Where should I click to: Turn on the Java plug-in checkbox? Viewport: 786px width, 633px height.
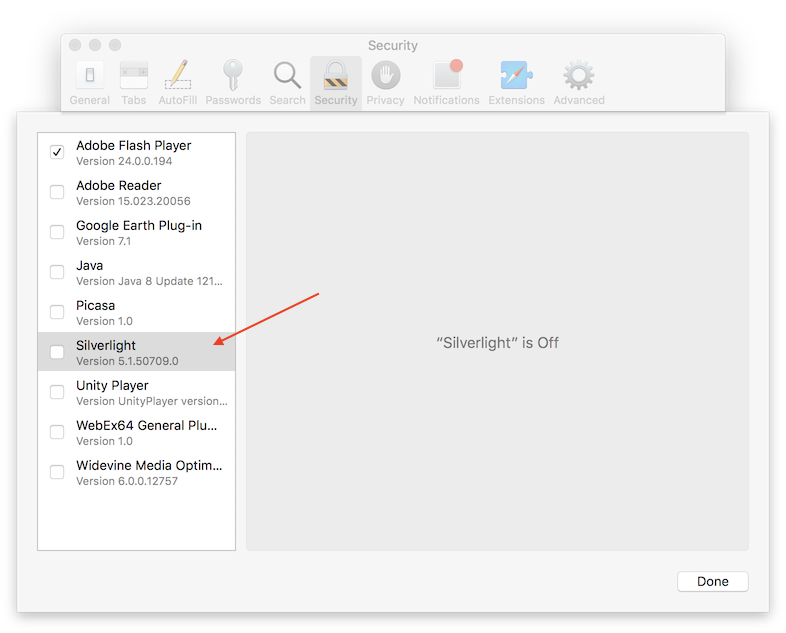(x=57, y=272)
